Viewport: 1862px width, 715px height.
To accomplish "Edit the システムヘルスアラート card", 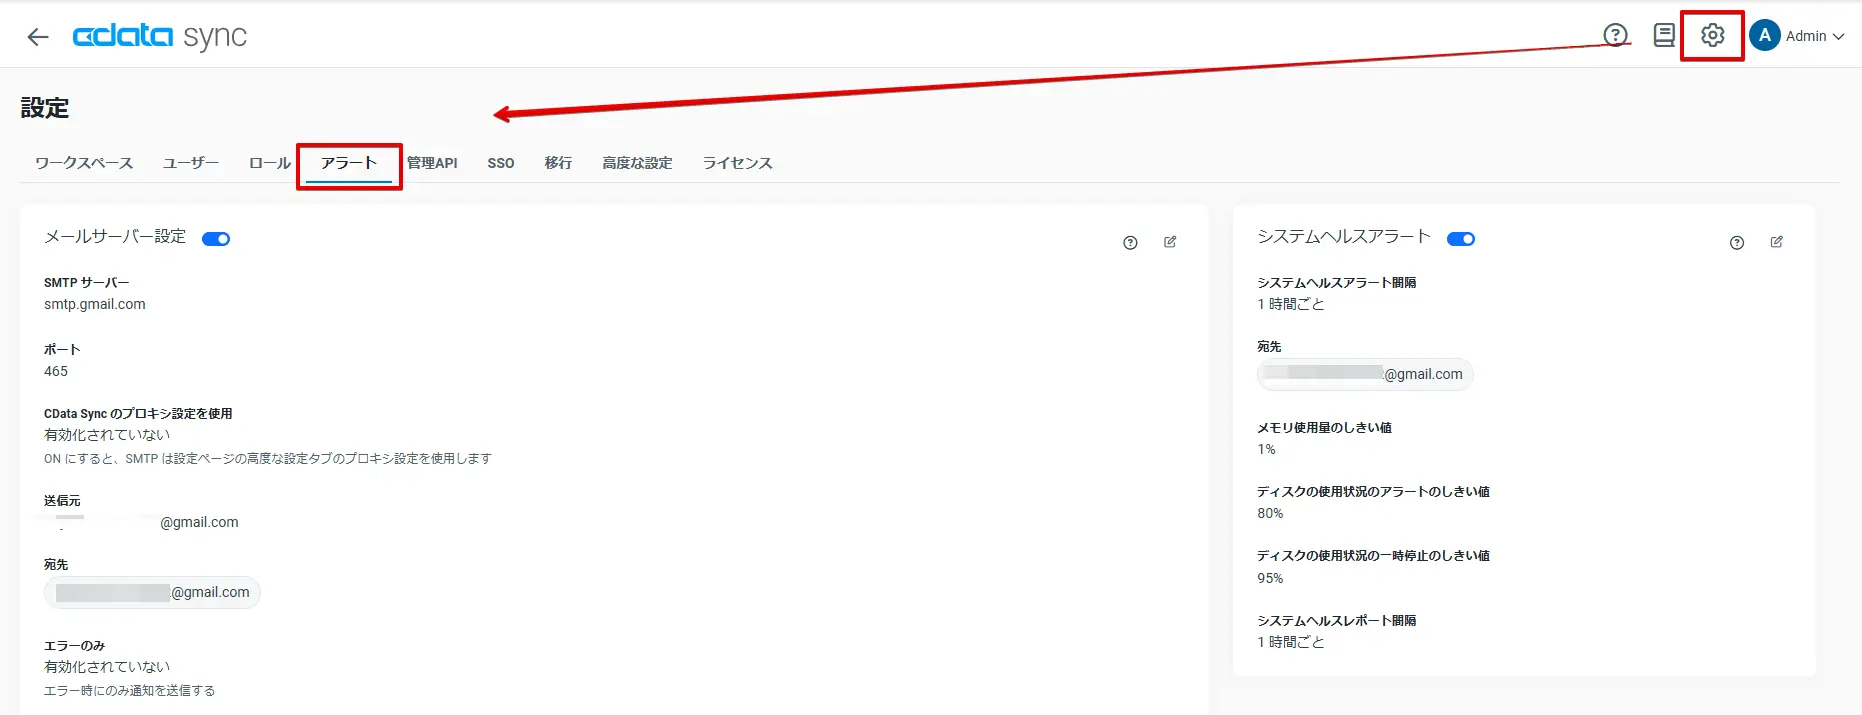I will click(1777, 242).
